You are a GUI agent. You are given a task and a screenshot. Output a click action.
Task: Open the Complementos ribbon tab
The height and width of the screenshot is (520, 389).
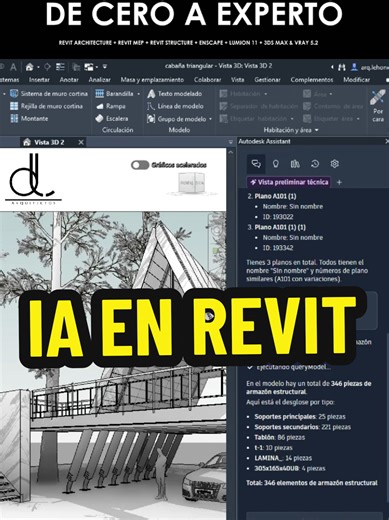pyautogui.click(x=312, y=80)
